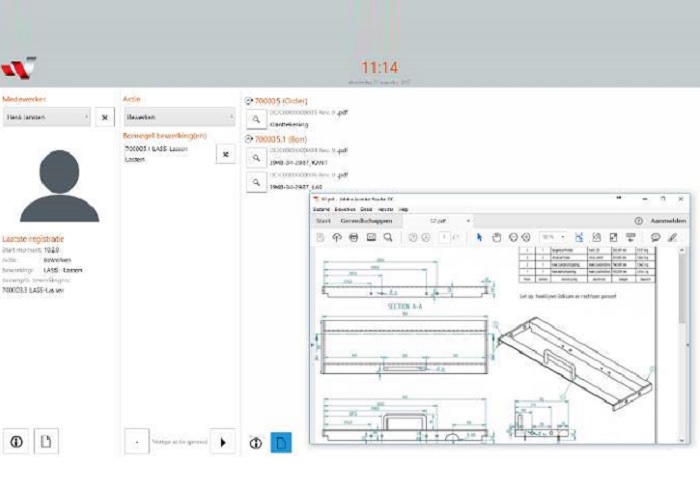Screen dimensions: 700x500
Task: Click the employee avatar silhouette
Action: pyautogui.click(x=59, y=186)
